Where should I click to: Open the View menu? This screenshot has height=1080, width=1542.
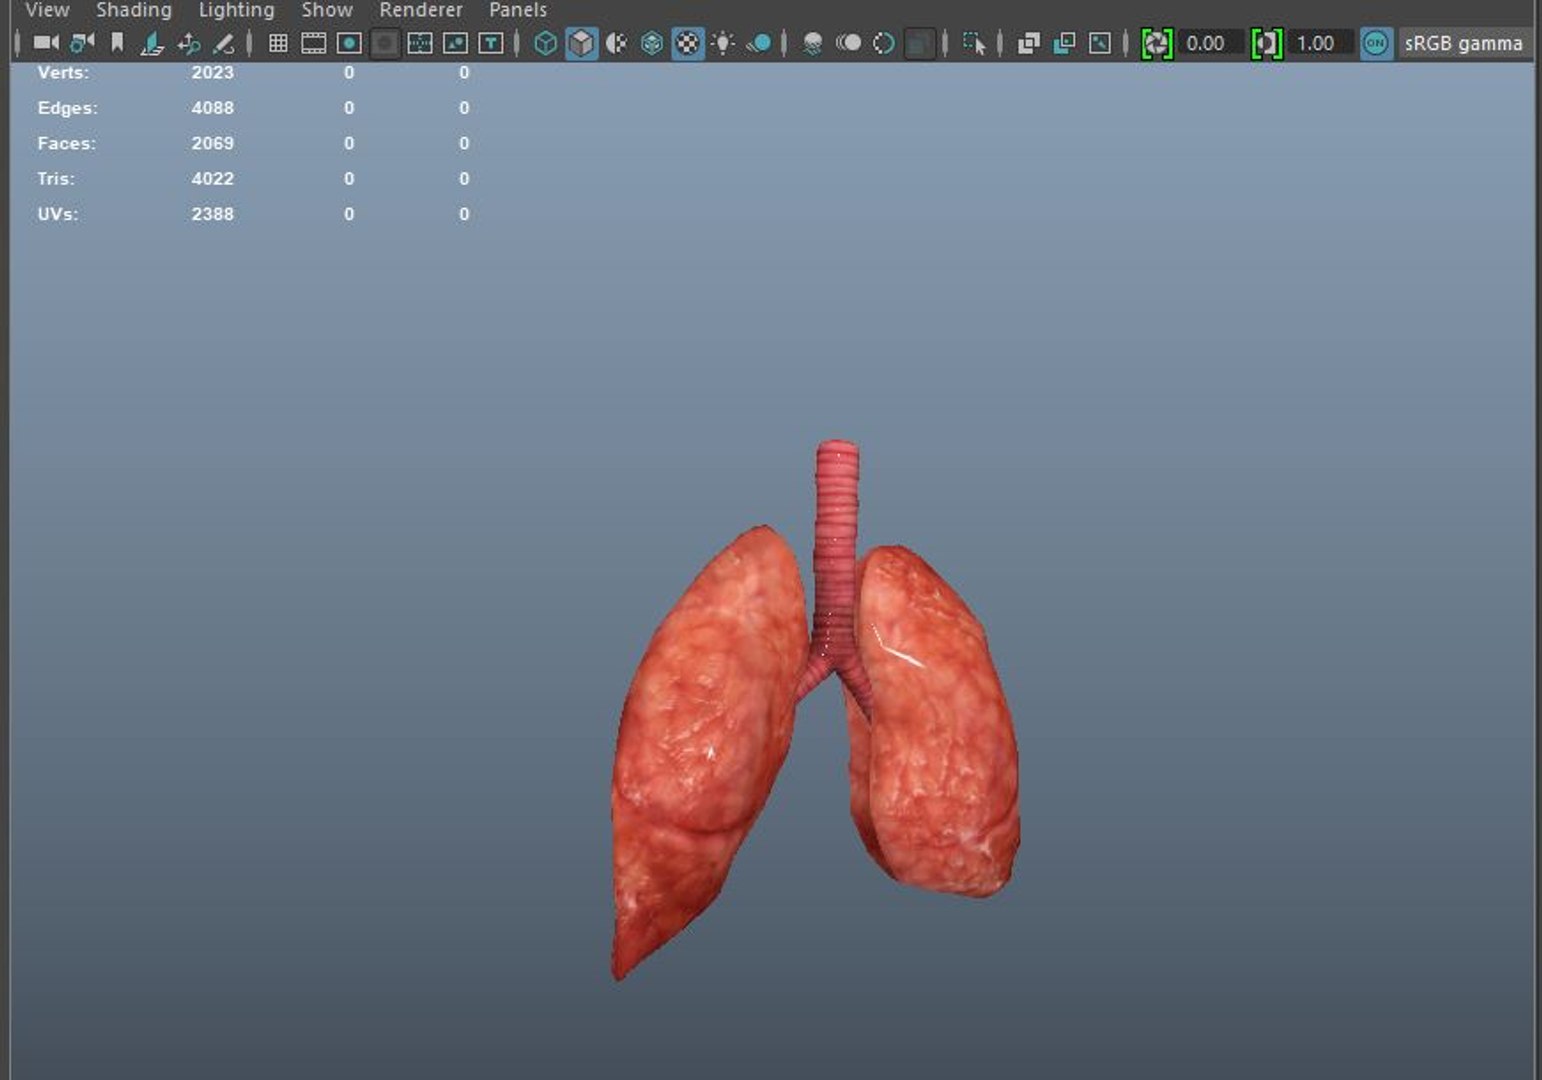[x=47, y=10]
